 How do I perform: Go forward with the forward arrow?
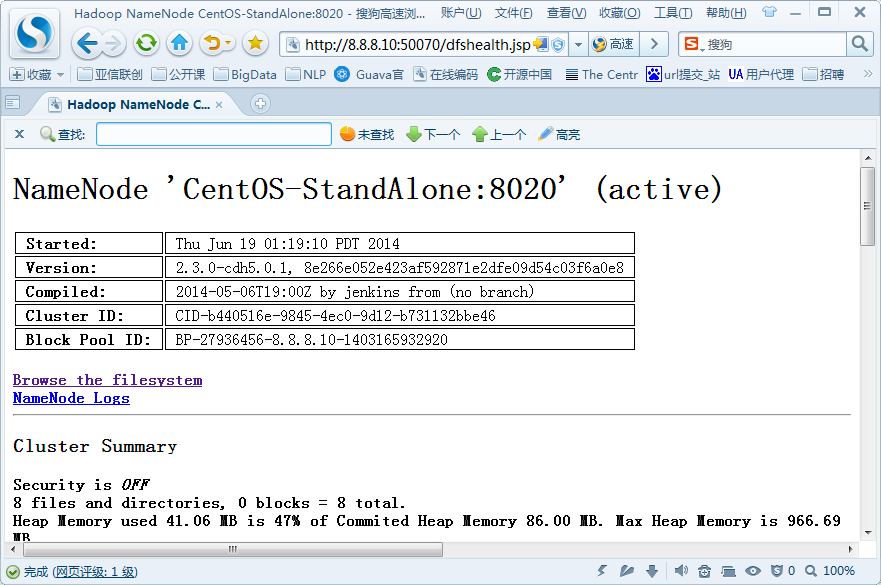[x=113, y=44]
